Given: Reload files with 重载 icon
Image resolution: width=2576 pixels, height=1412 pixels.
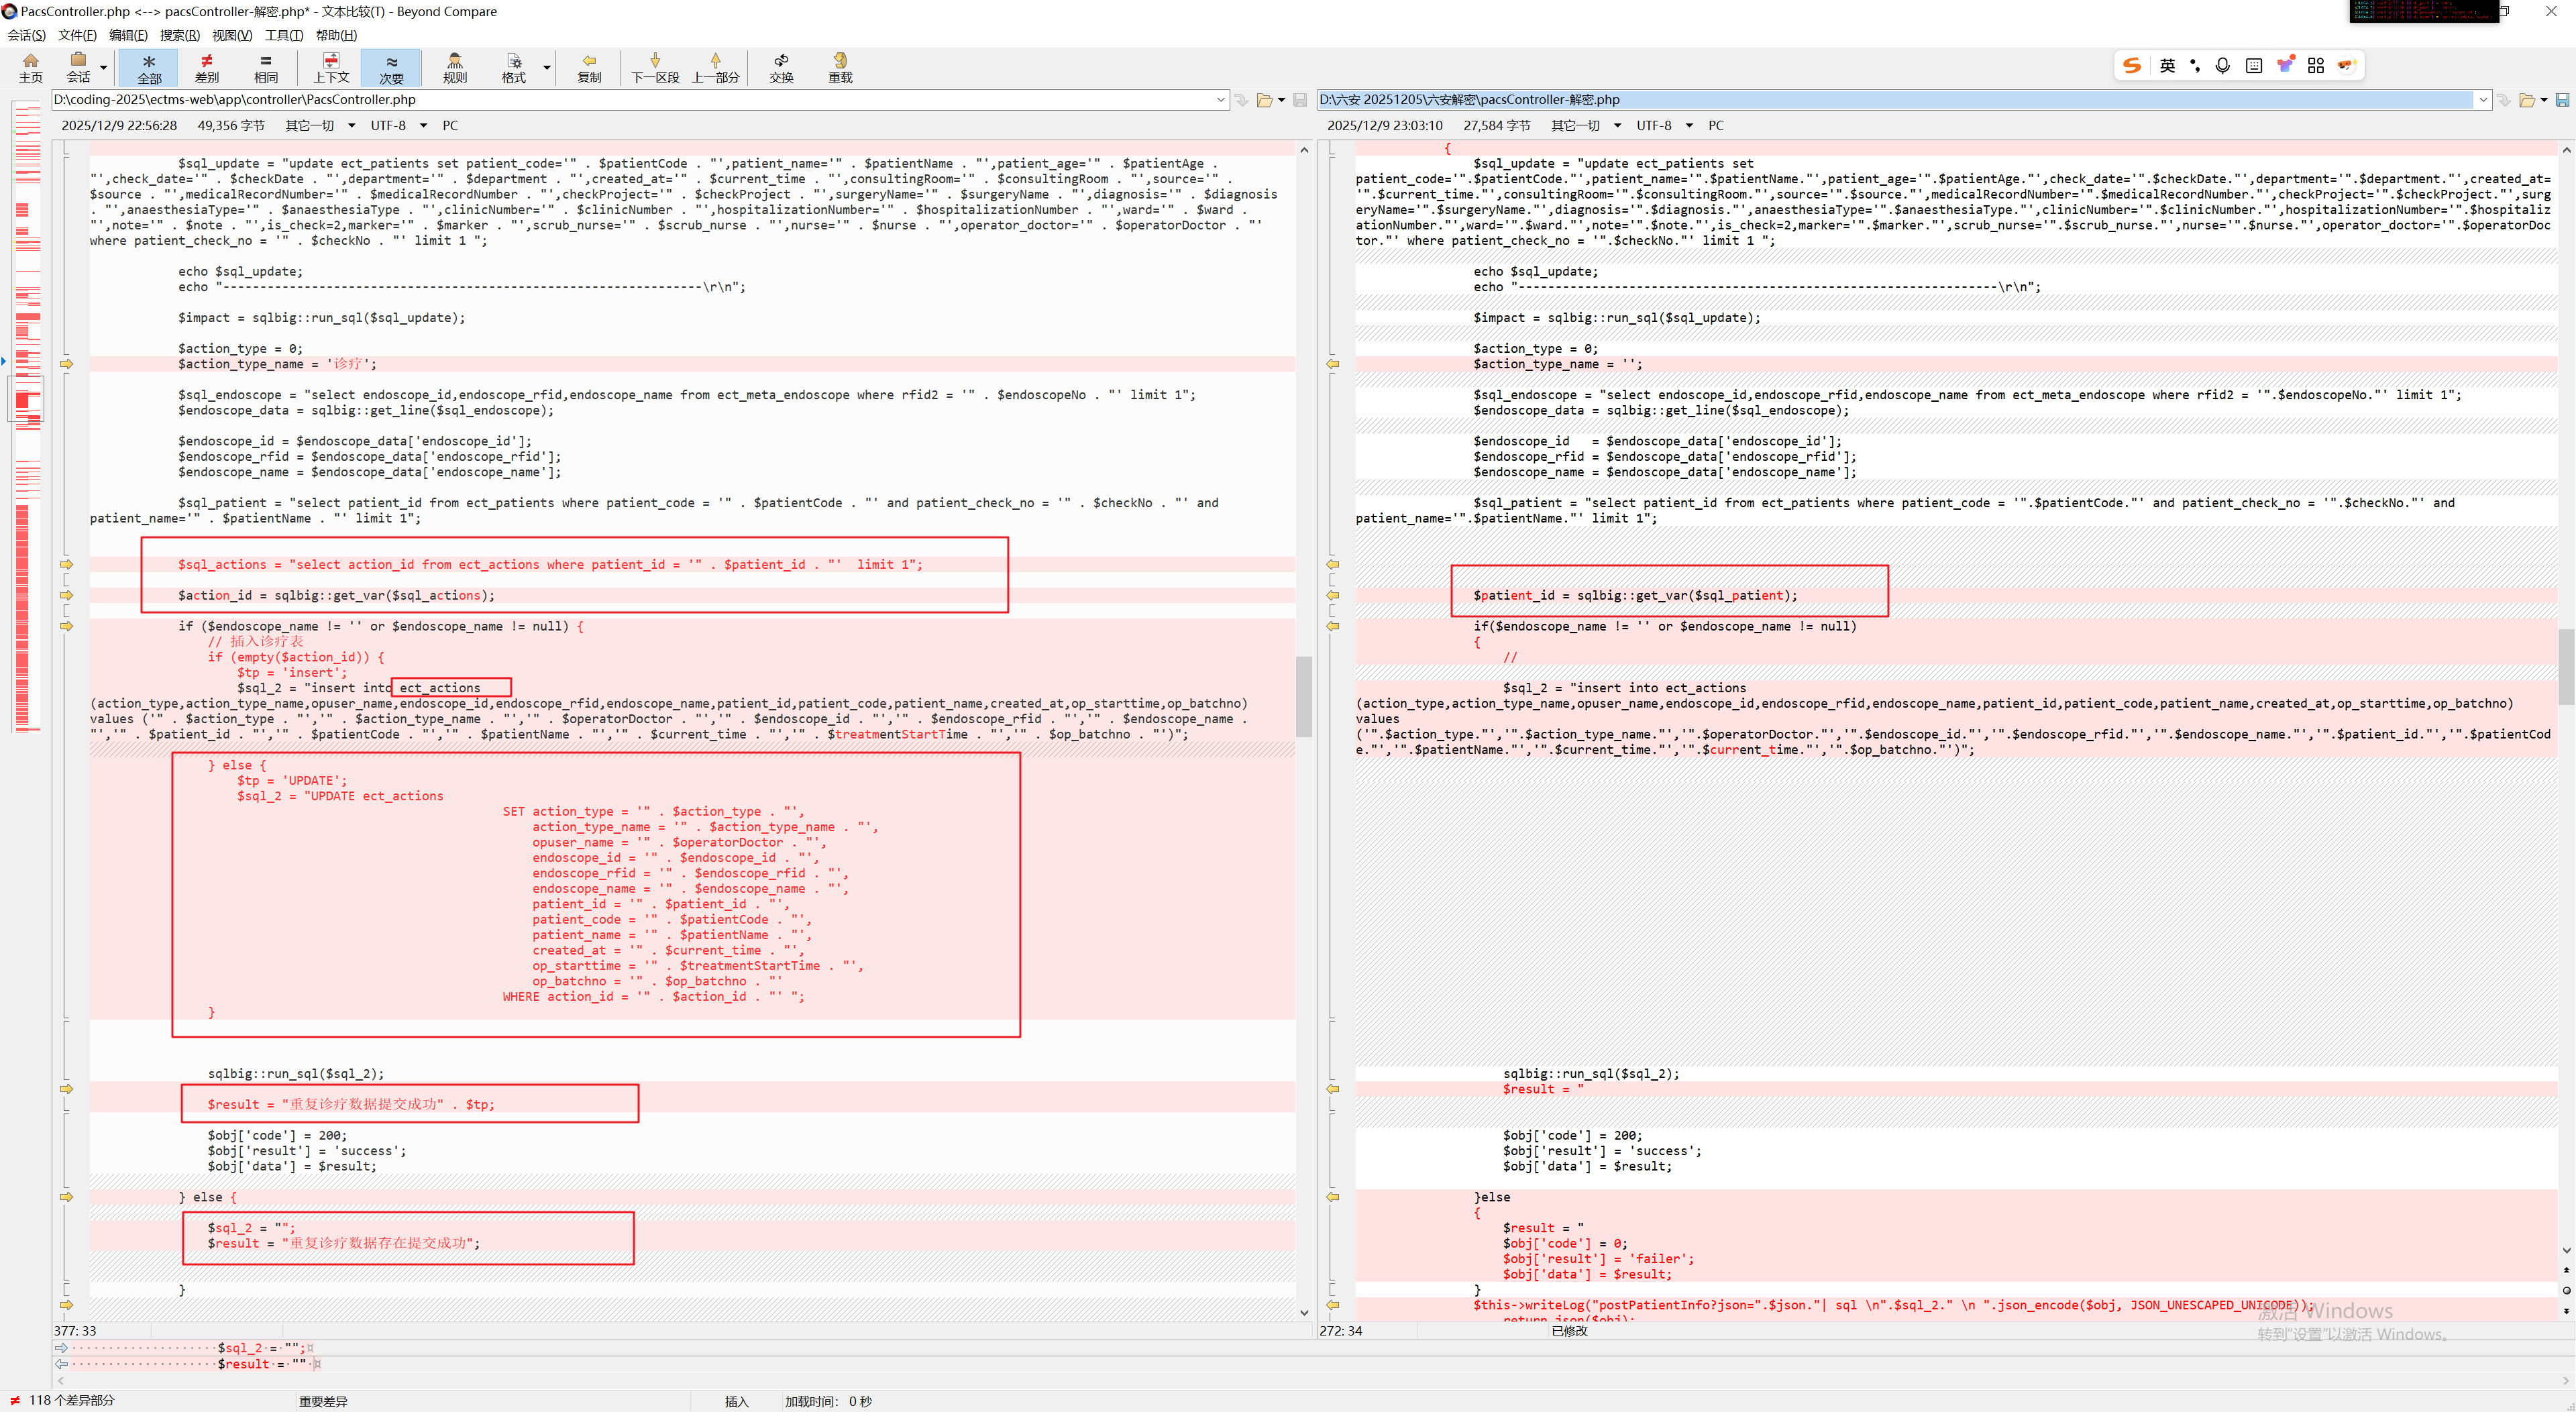Looking at the screenshot, I should coord(840,68).
